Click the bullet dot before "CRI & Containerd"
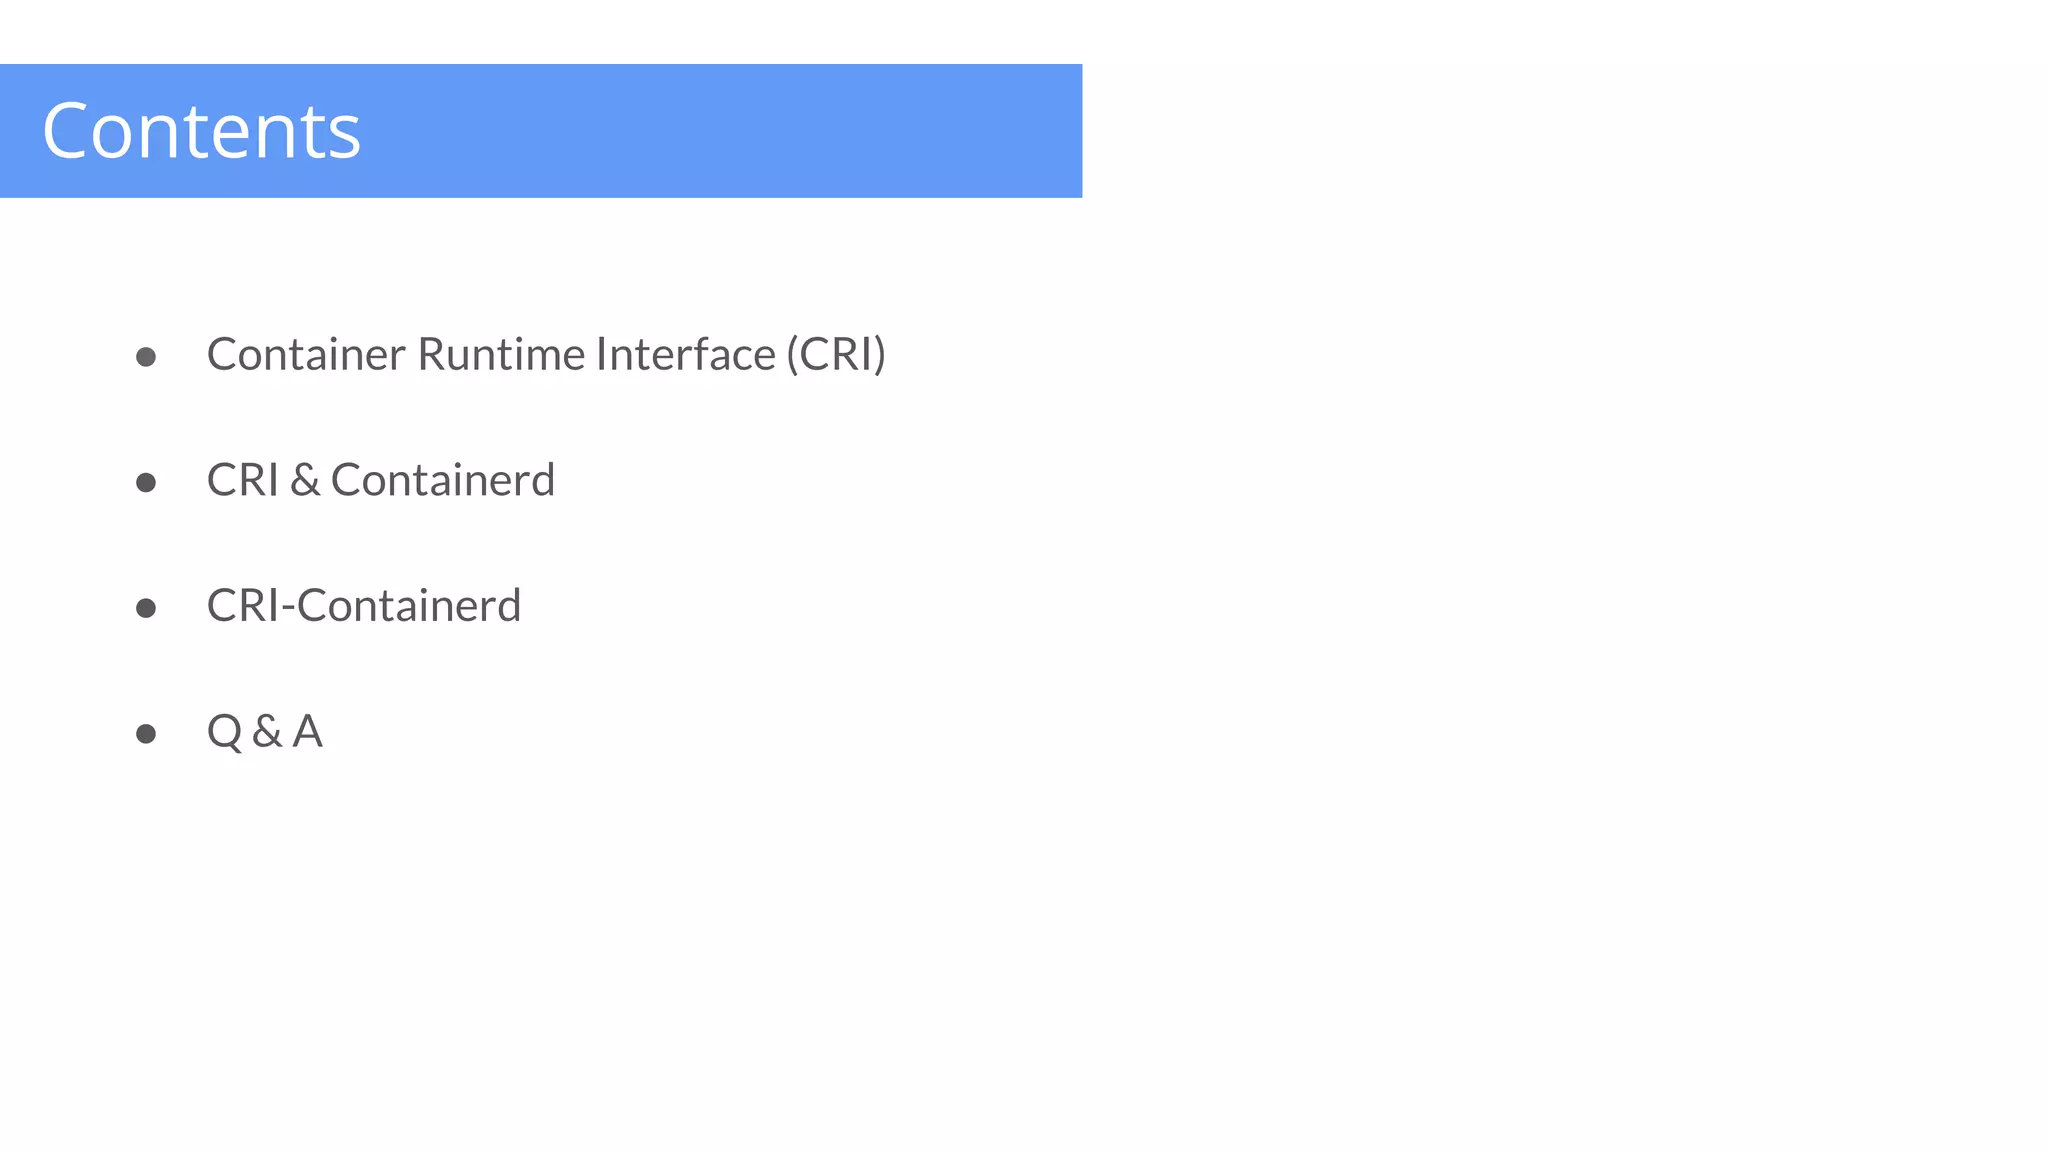This screenshot has width=2048, height=1152. tap(146, 483)
